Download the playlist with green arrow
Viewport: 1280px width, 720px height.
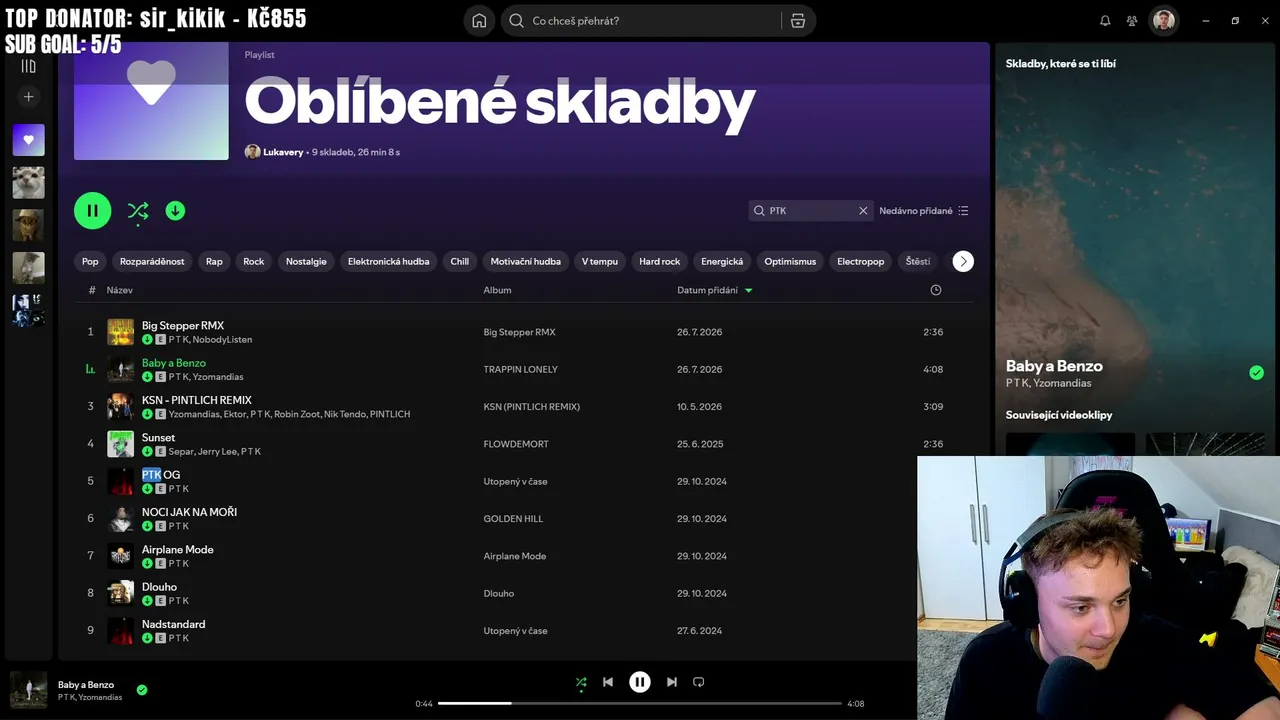pyautogui.click(x=175, y=211)
